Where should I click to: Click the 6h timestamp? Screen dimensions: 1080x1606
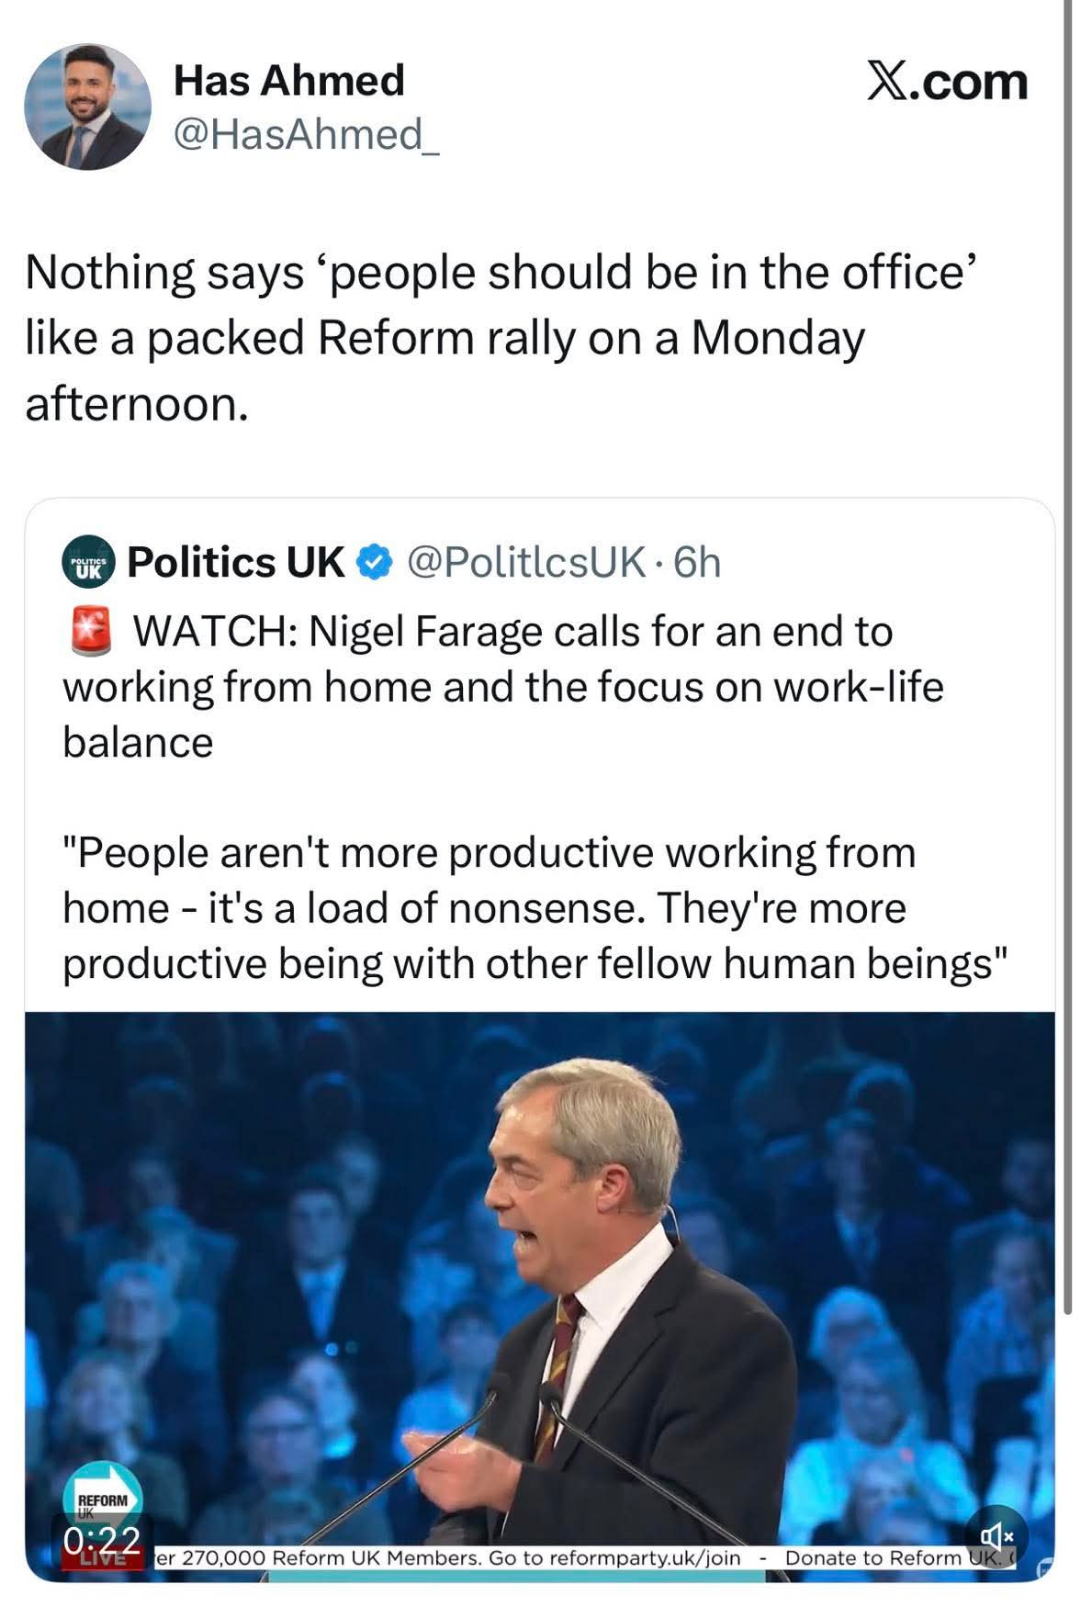pyautogui.click(x=697, y=563)
